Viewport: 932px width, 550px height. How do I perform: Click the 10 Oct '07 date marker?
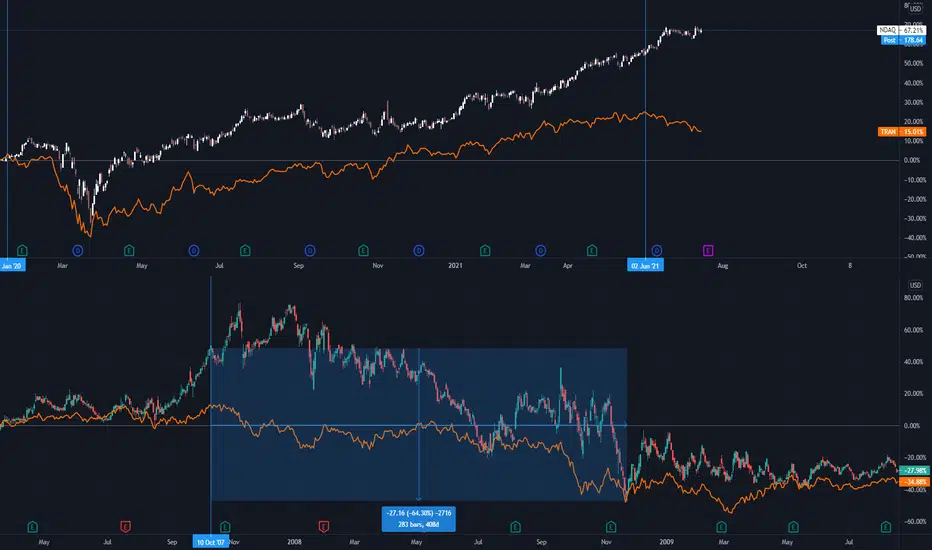(x=210, y=542)
